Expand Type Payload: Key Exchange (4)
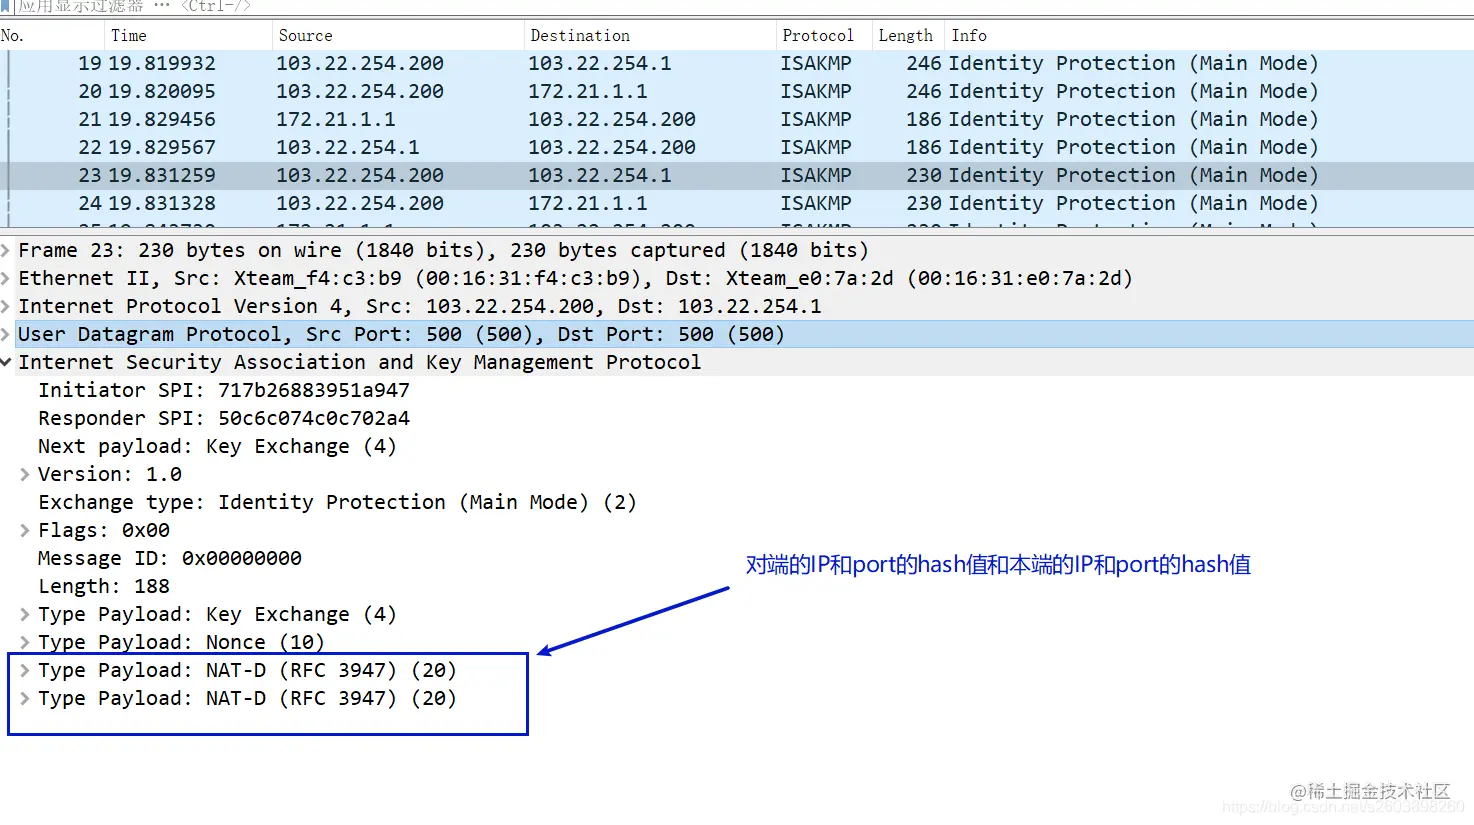Viewport: 1474px width, 825px height. [x=25, y=614]
